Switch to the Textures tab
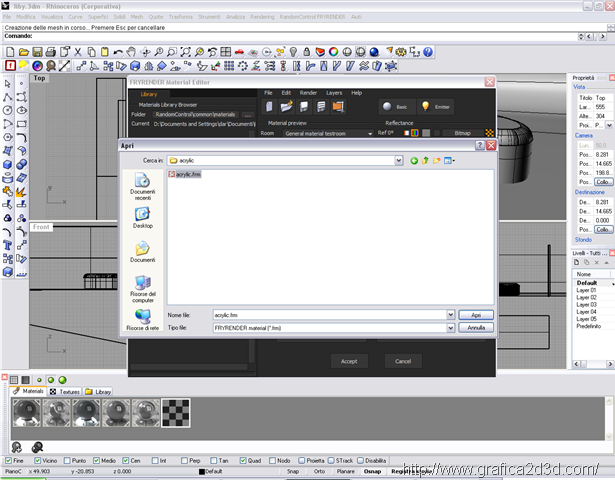615x480 pixels. pos(65,391)
